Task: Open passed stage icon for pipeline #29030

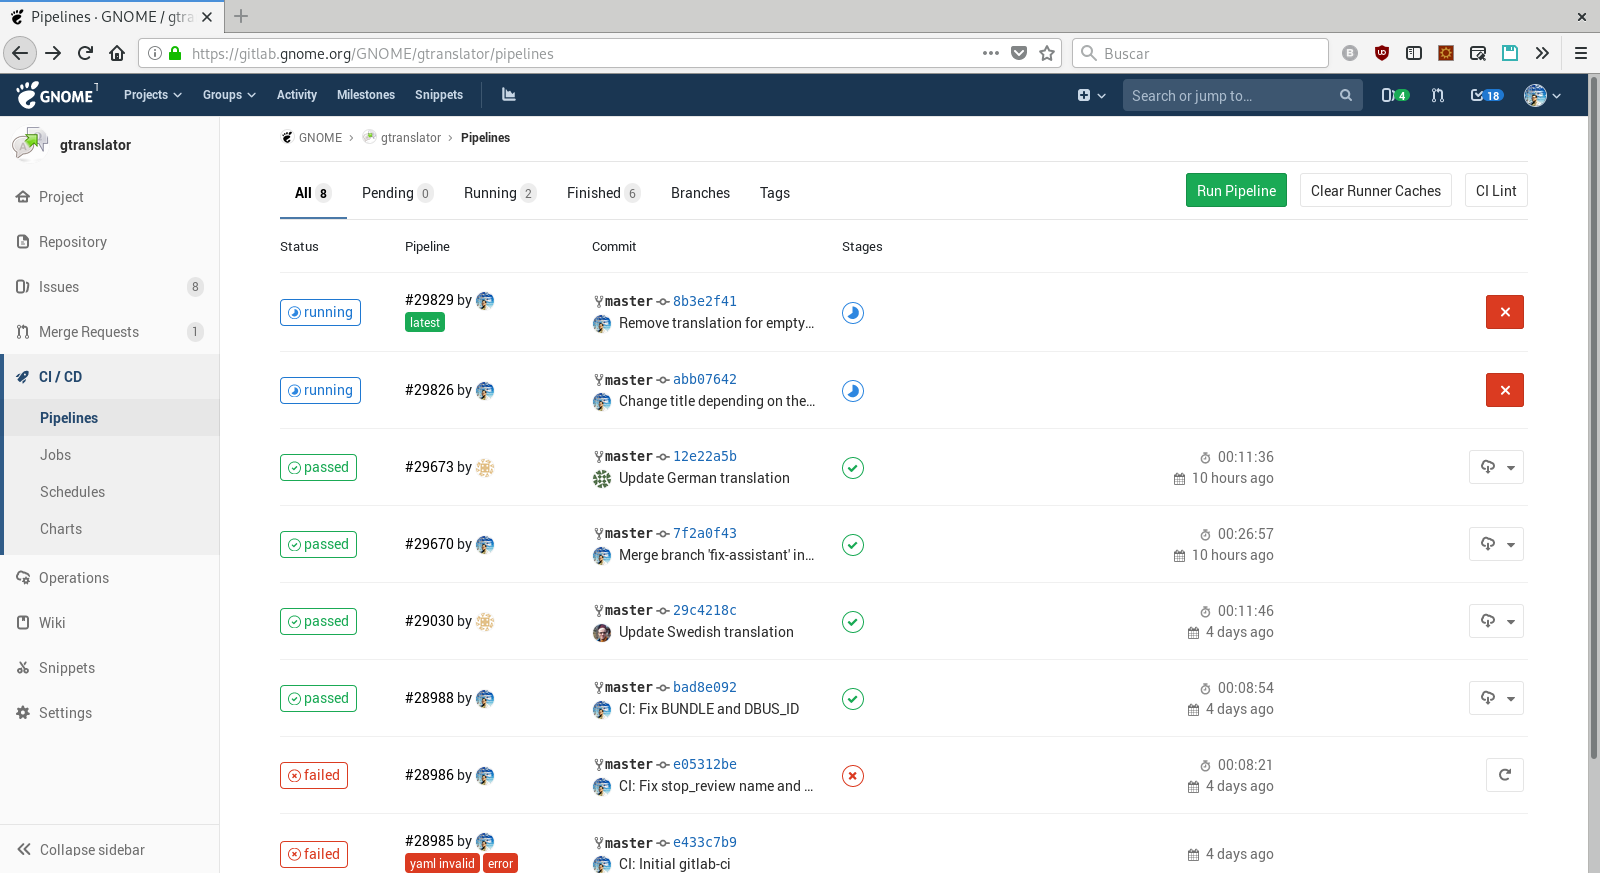Action: tap(853, 622)
